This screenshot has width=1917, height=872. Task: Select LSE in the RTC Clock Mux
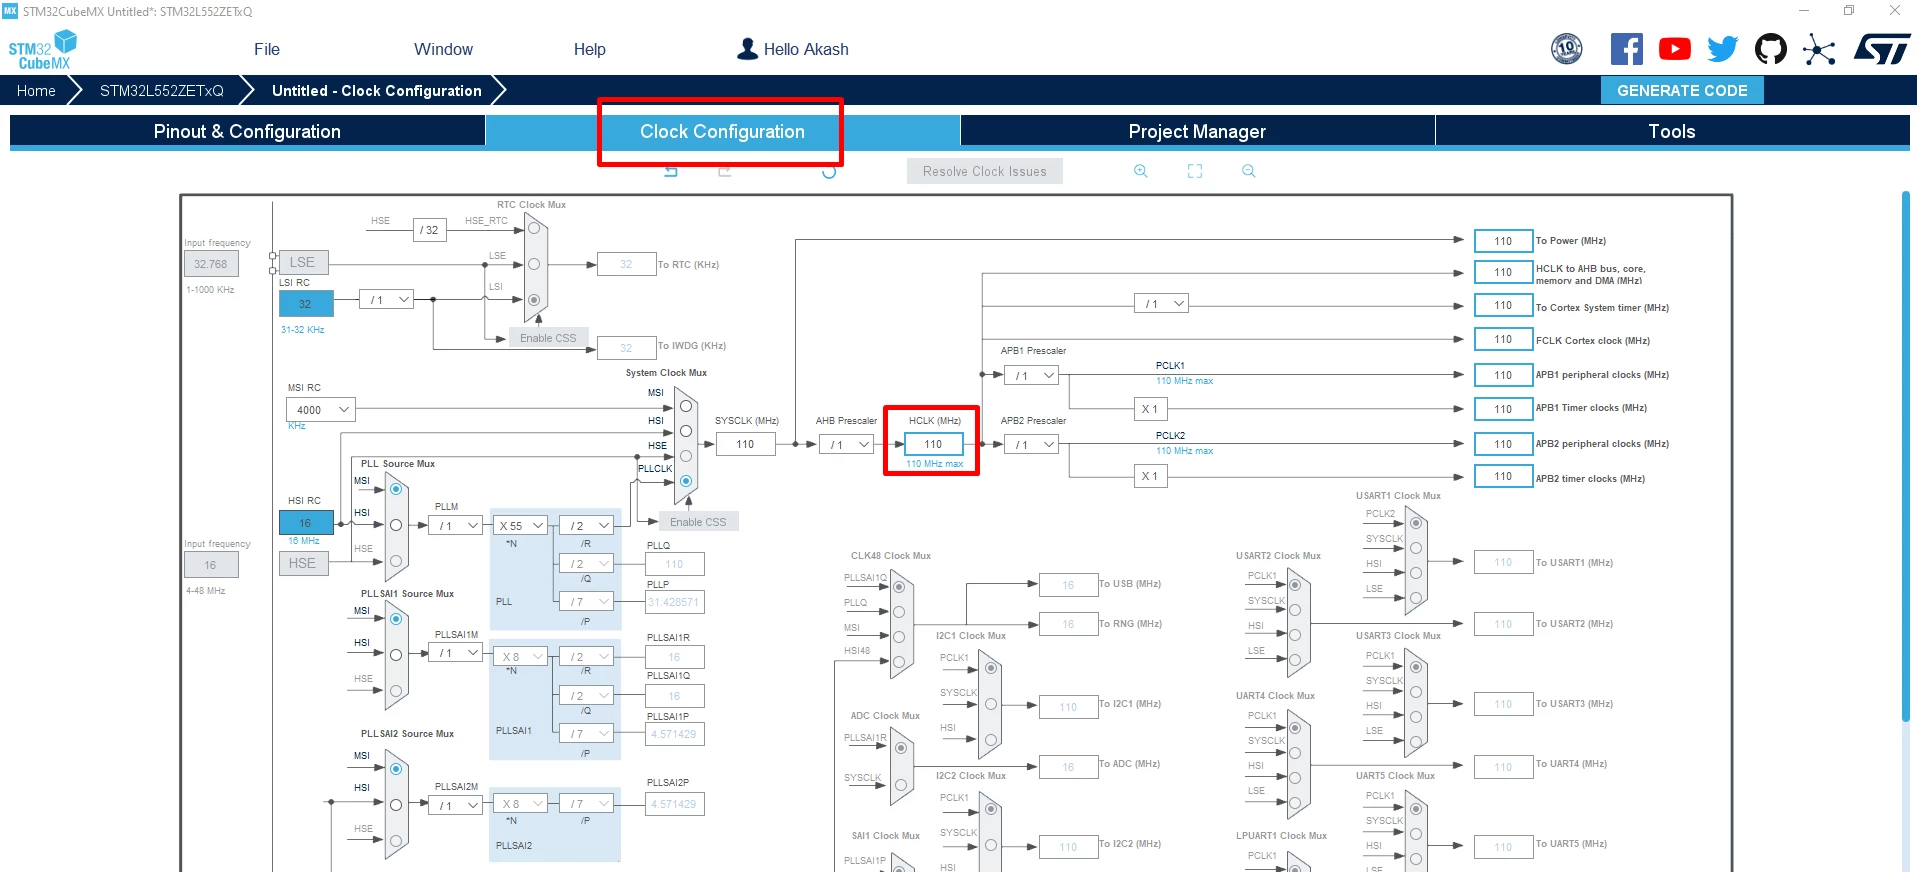pos(534,264)
